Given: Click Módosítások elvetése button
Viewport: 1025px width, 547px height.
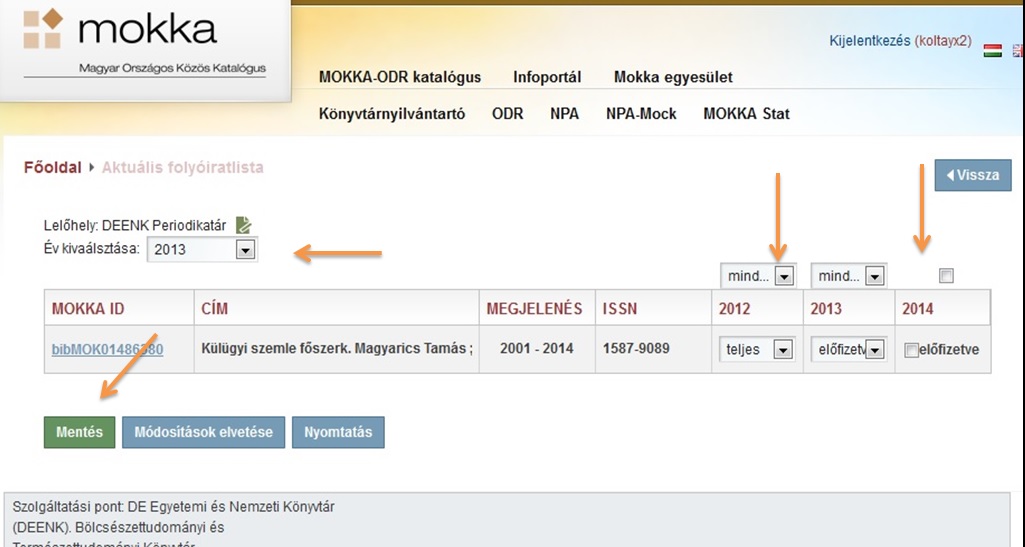Looking at the screenshot, I should (x=203, y=432).
